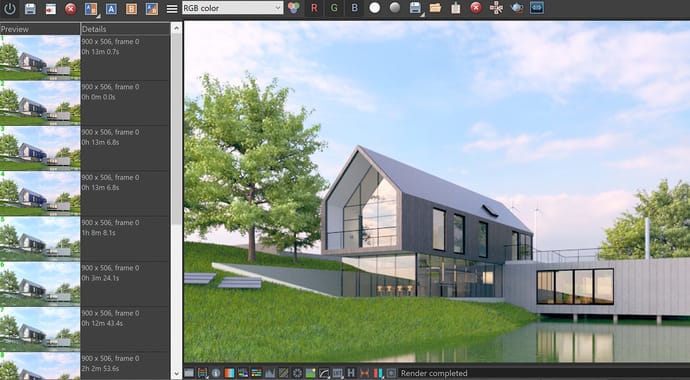Toggle the green channel G button
Image resolution: width=690 pixels, height=380 pixels.
[334, 8]
